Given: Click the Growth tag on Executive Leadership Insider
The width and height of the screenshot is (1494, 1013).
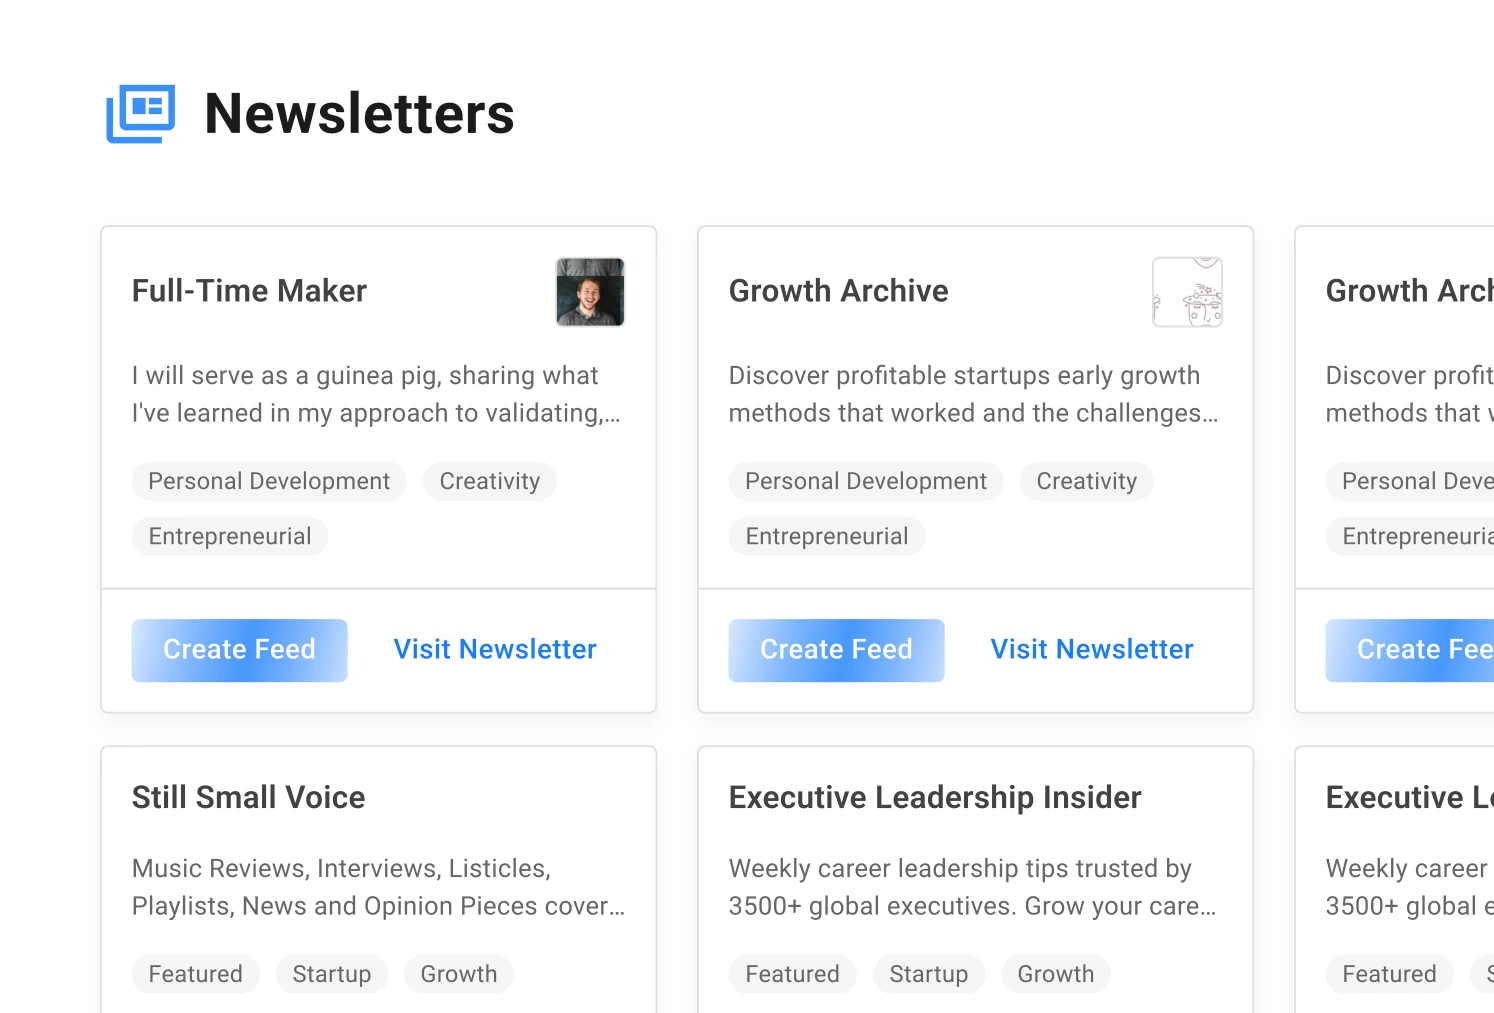Looking at the screenshot, I should (1055, 974).
